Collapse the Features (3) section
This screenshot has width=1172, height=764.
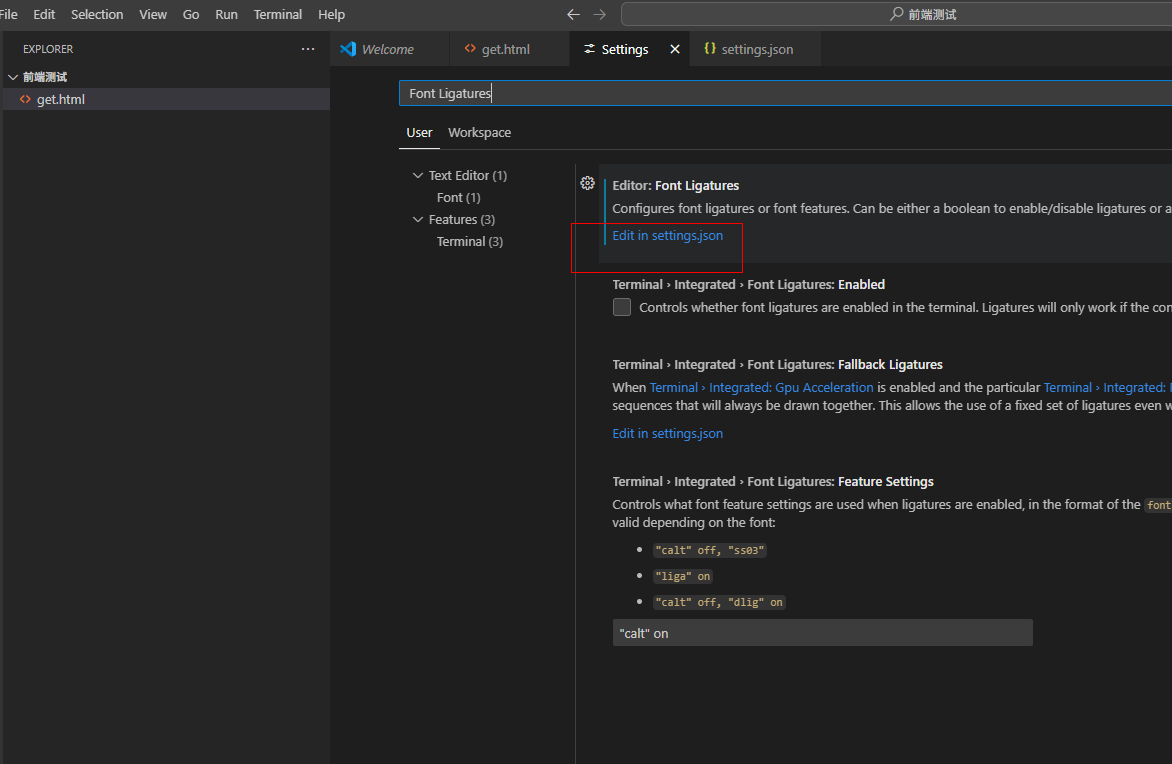click(418, 220)
